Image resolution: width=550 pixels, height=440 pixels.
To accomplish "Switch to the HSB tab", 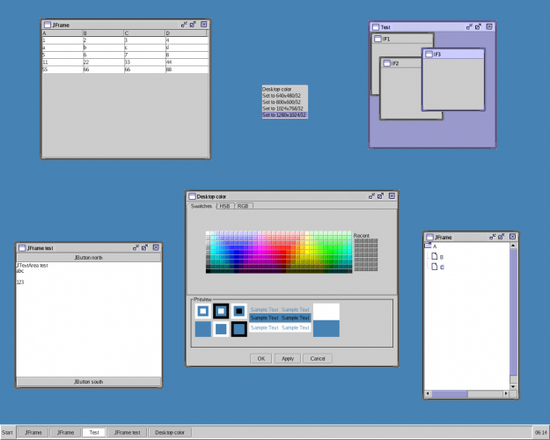I will pos(224,206).
